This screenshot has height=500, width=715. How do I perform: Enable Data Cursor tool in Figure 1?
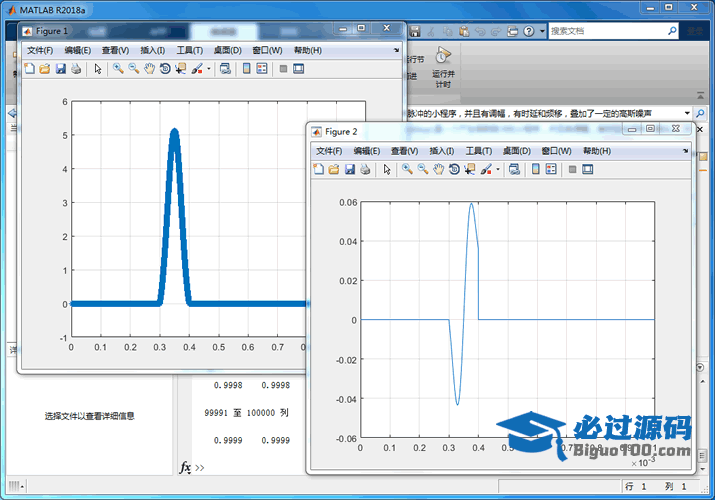tap(181, 69)
